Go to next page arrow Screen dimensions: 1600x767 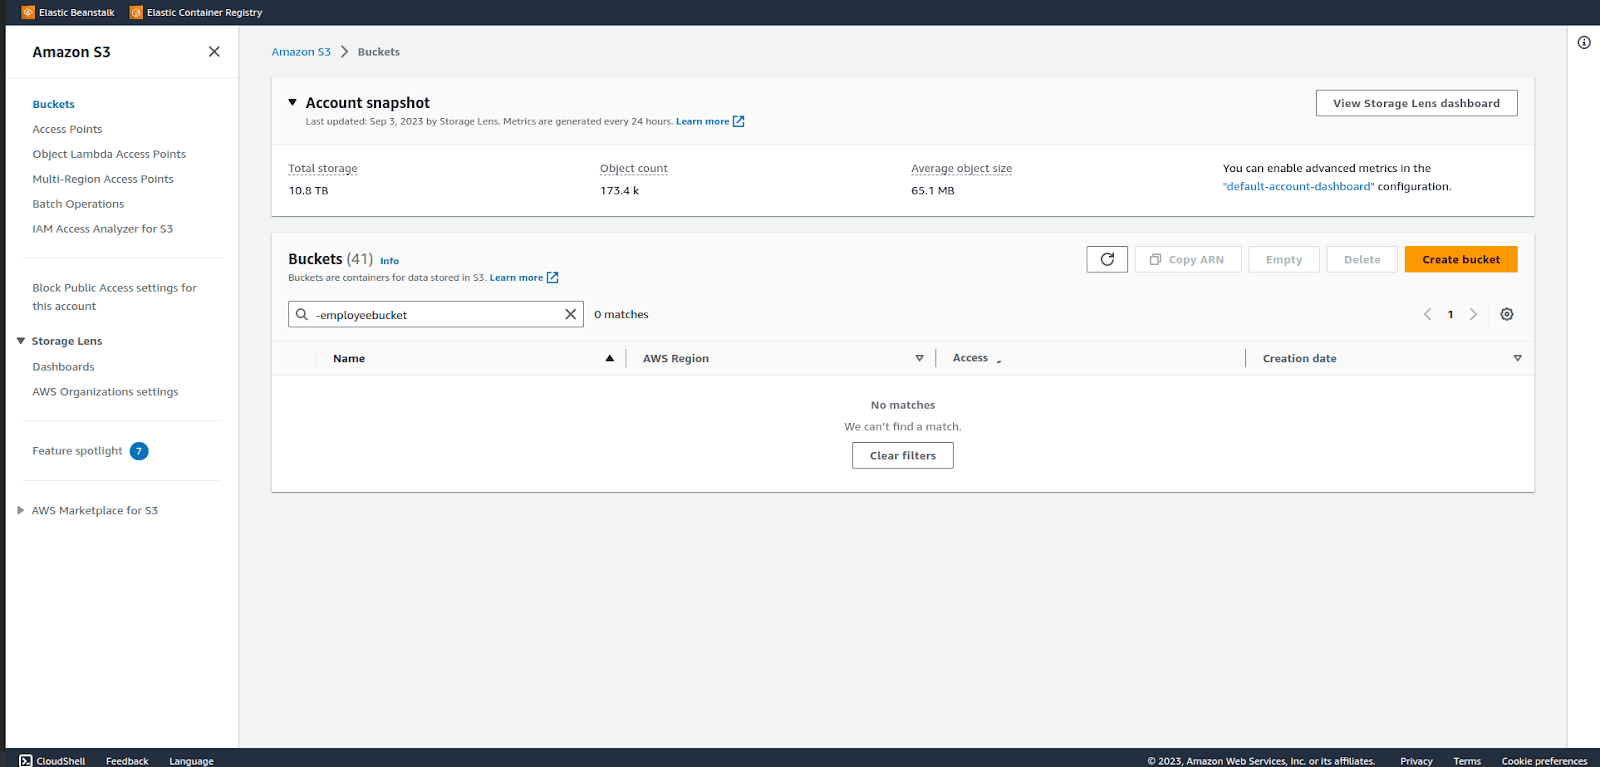point(1473,314)
